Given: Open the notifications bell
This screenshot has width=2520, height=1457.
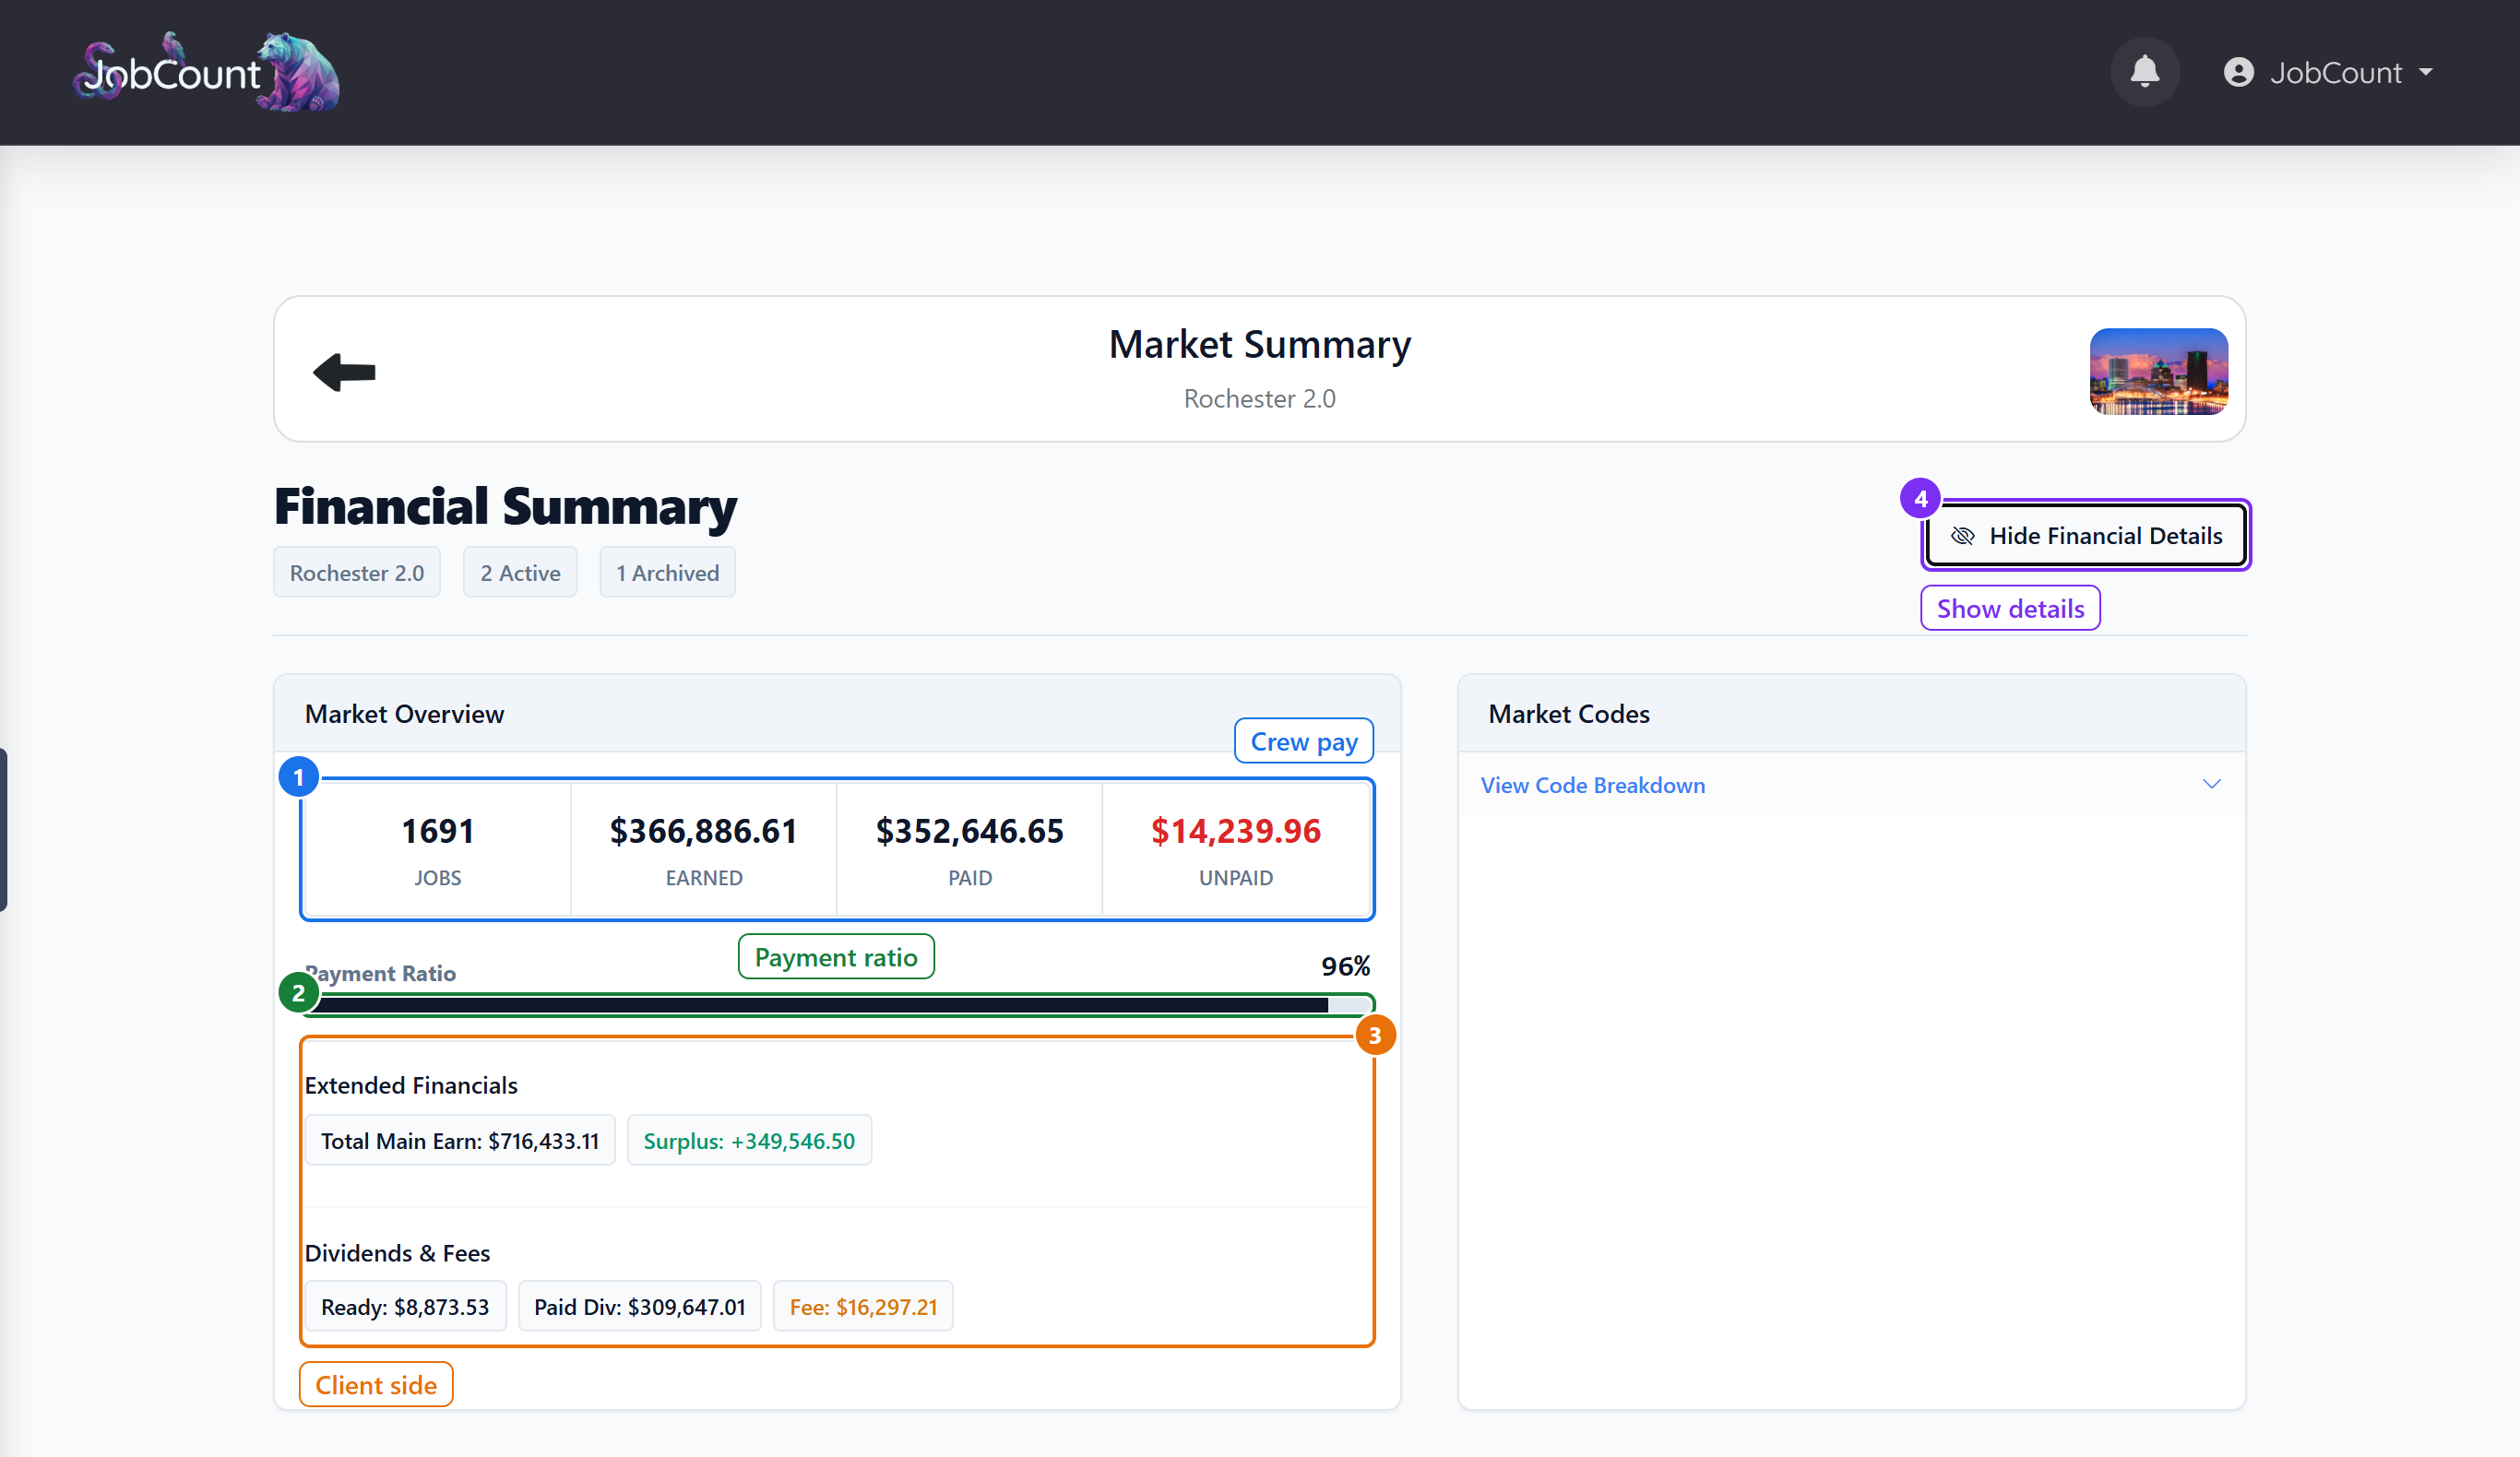Looking at the screenshot, I should pyautogui.click(x=2144, y=72).
